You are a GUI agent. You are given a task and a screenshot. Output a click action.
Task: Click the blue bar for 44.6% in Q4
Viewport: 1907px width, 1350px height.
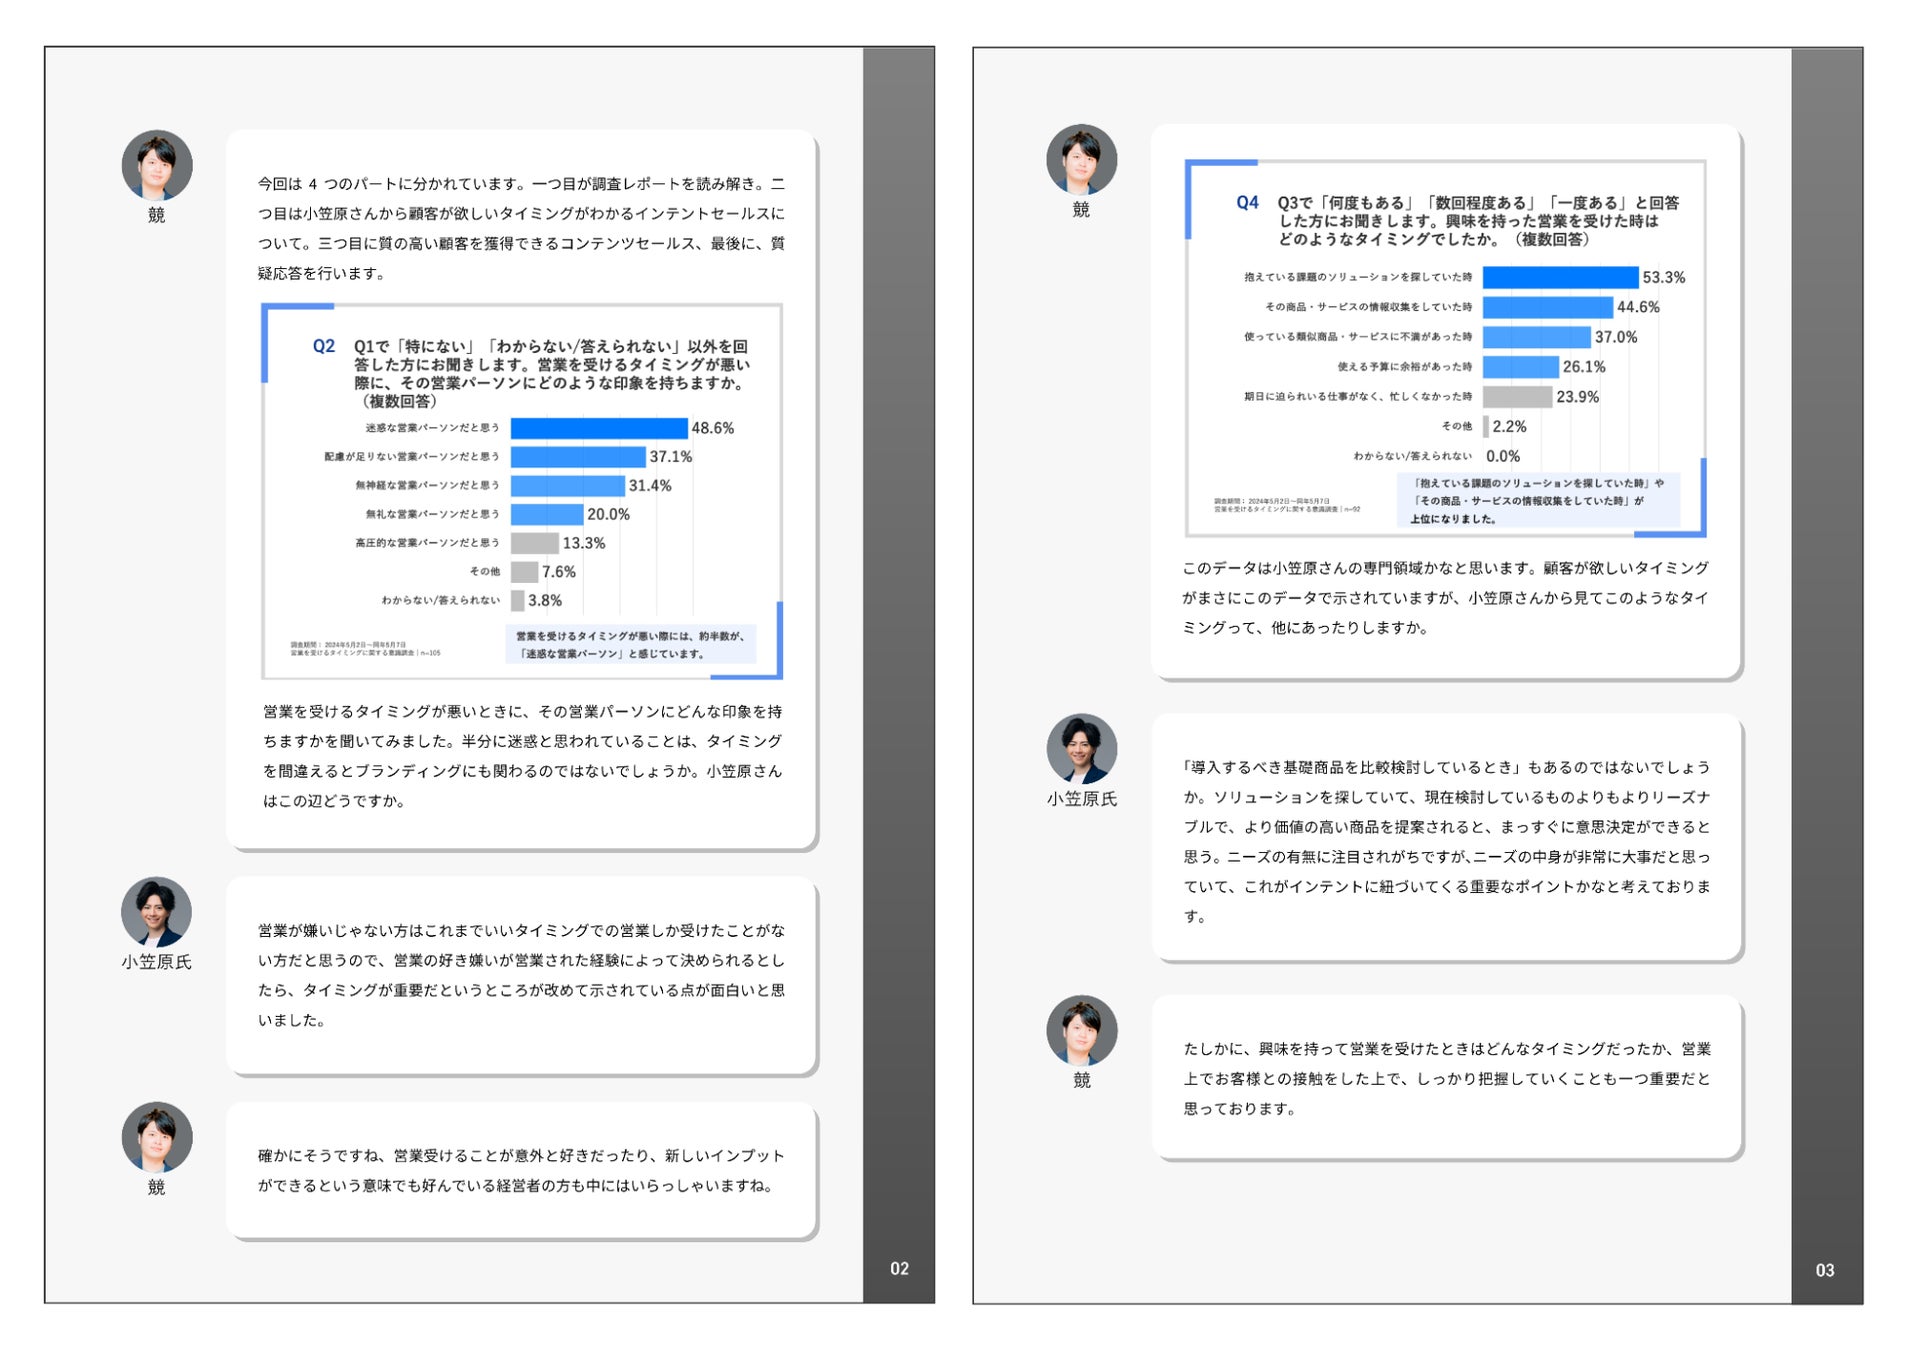tap(1548, 307)
